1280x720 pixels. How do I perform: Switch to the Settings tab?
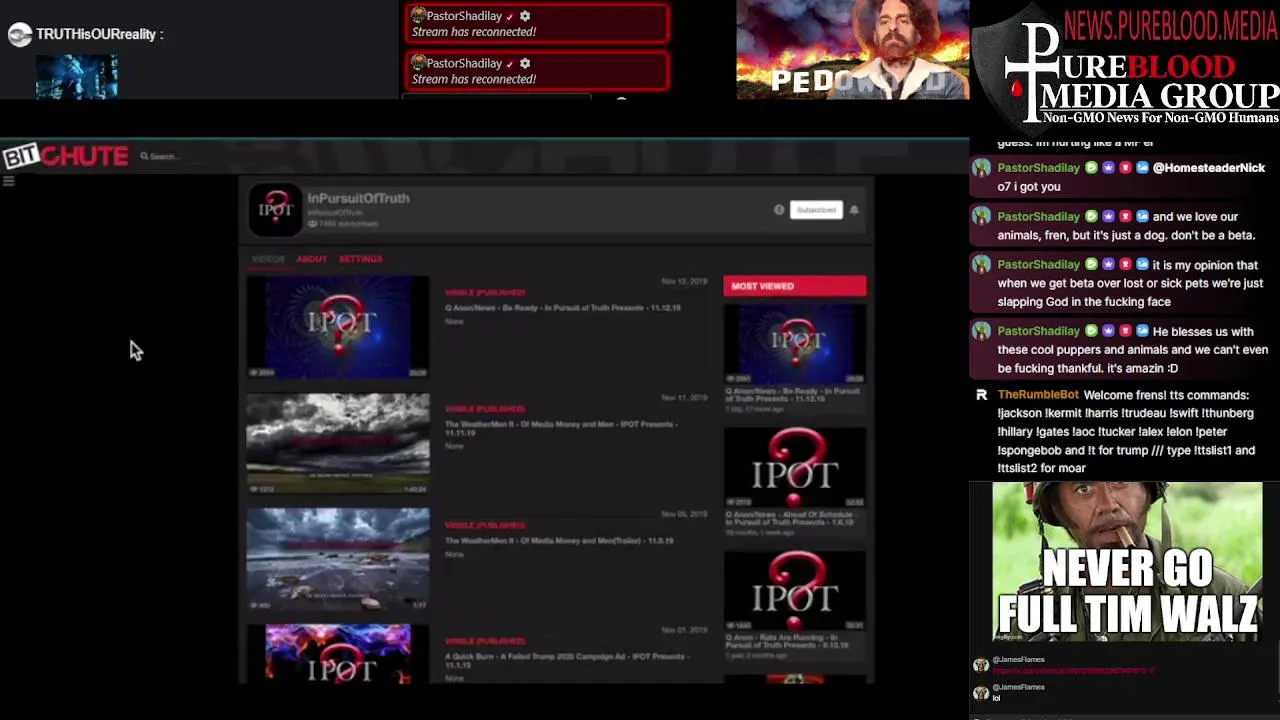(x=360, y=259)
